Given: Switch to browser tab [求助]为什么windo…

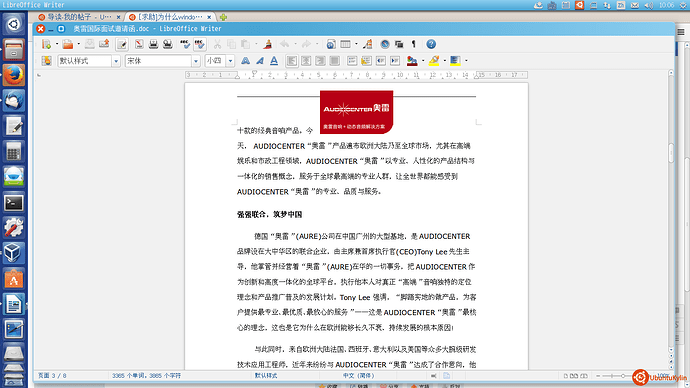Looking at the screenshot, I should 170,17.
